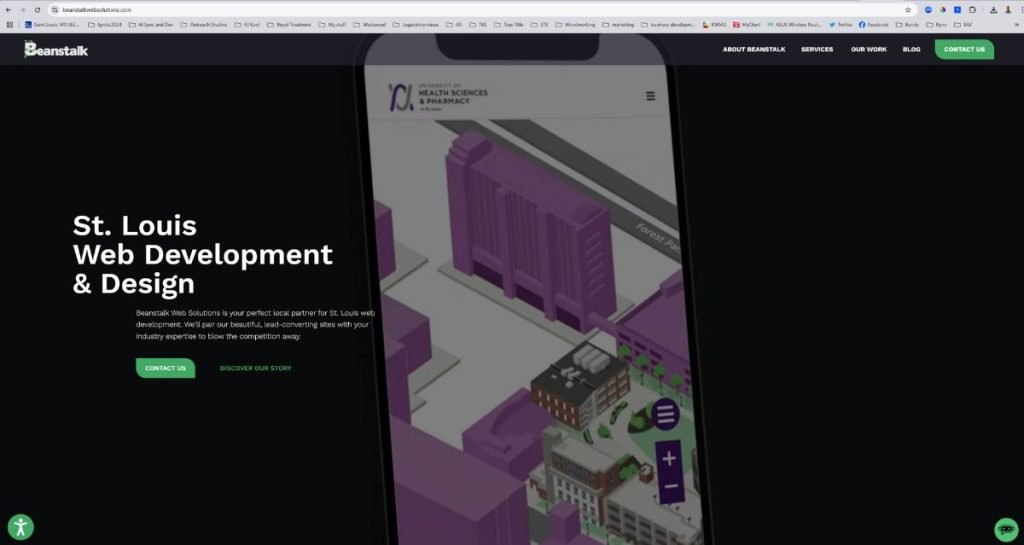Viewport: 1024px width, 545px height.
Task: Open the browser downloads icon
Action: coord(993,9)
